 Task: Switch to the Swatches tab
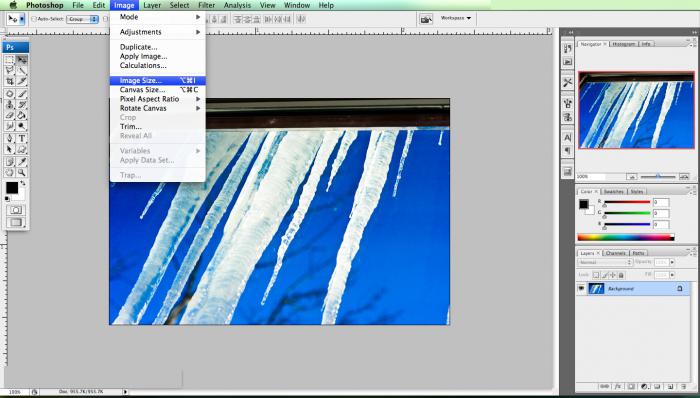(x=613, y=191)
